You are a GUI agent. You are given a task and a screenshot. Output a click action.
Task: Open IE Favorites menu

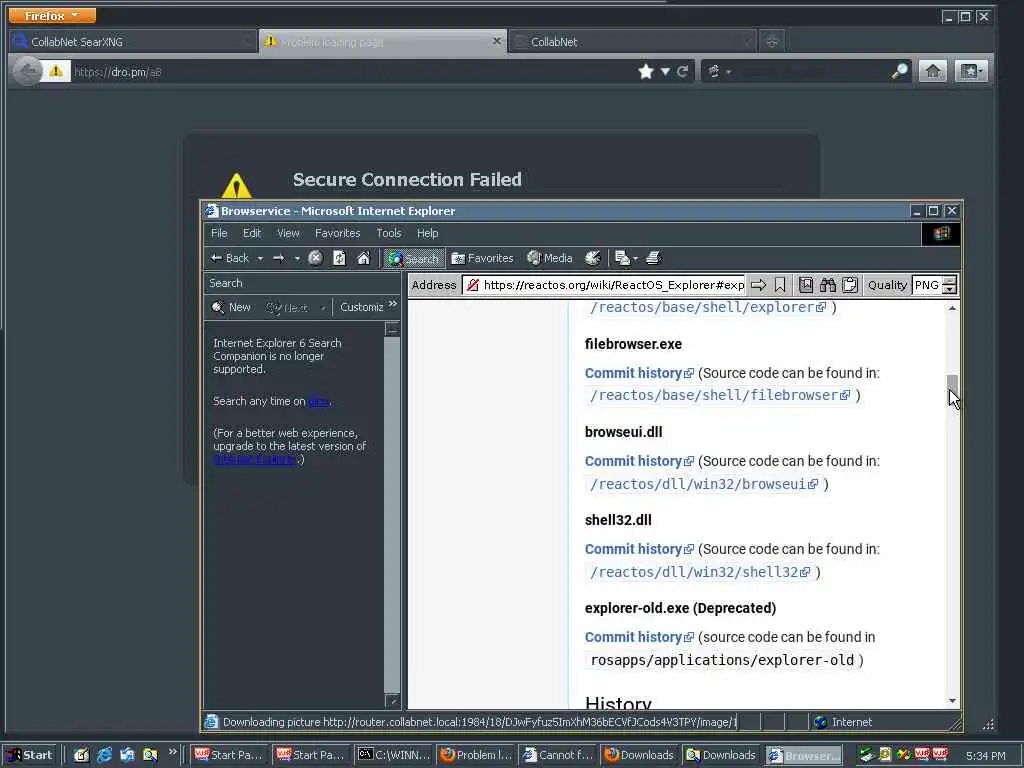pos(337,233)
